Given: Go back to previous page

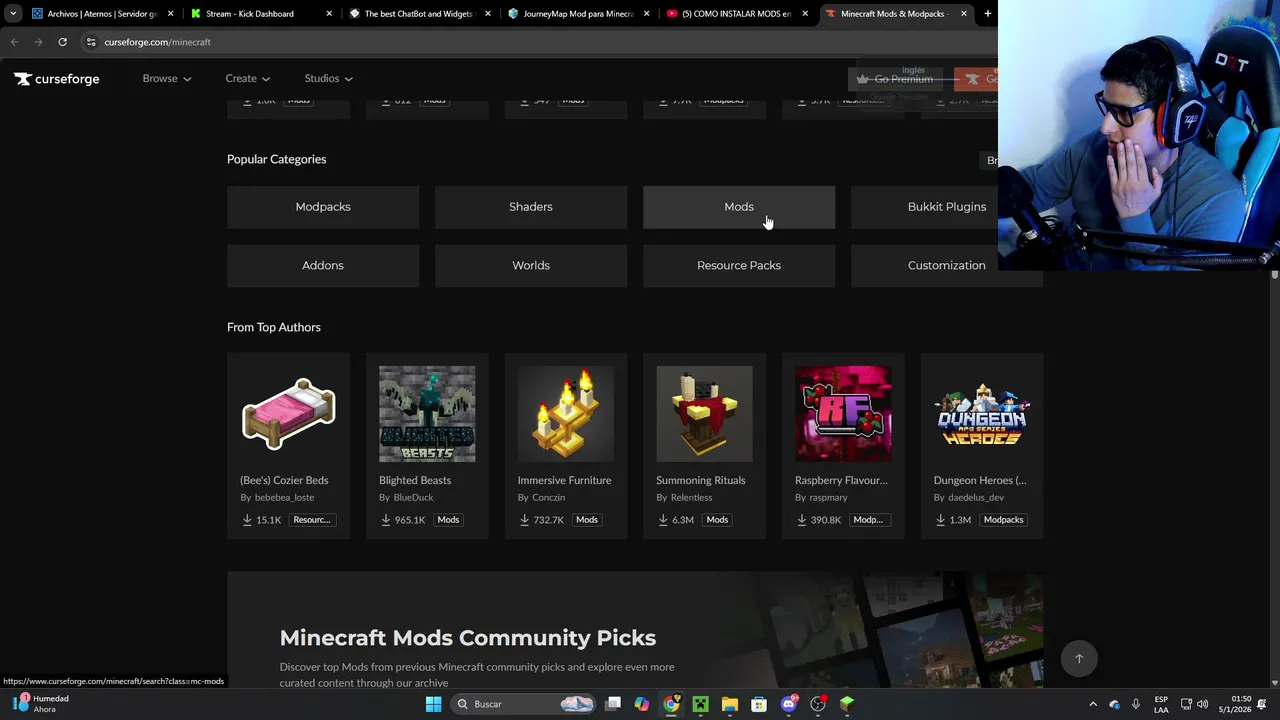Looking at the screenshot, I should 14,42.
